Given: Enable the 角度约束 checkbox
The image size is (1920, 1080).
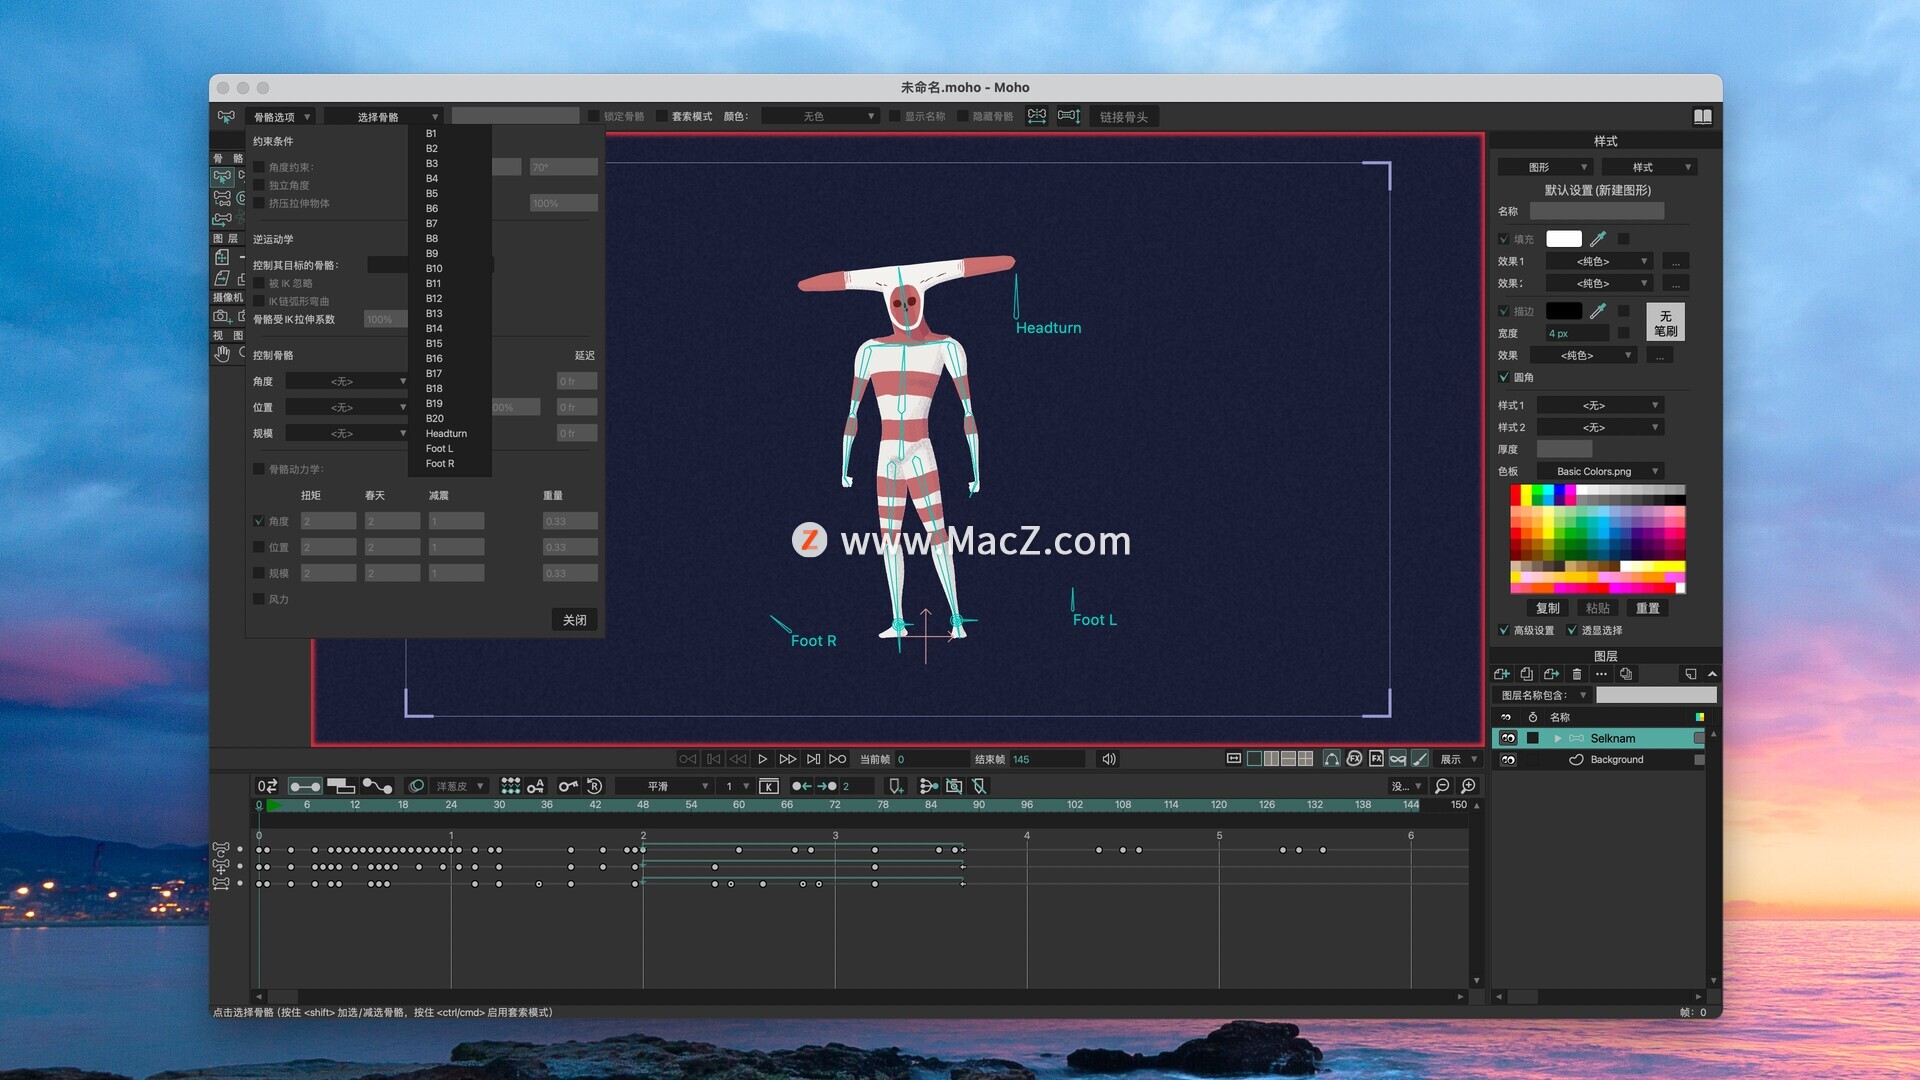Looking at the screenshot, I should pyautogui.click(x=259, y=167).
